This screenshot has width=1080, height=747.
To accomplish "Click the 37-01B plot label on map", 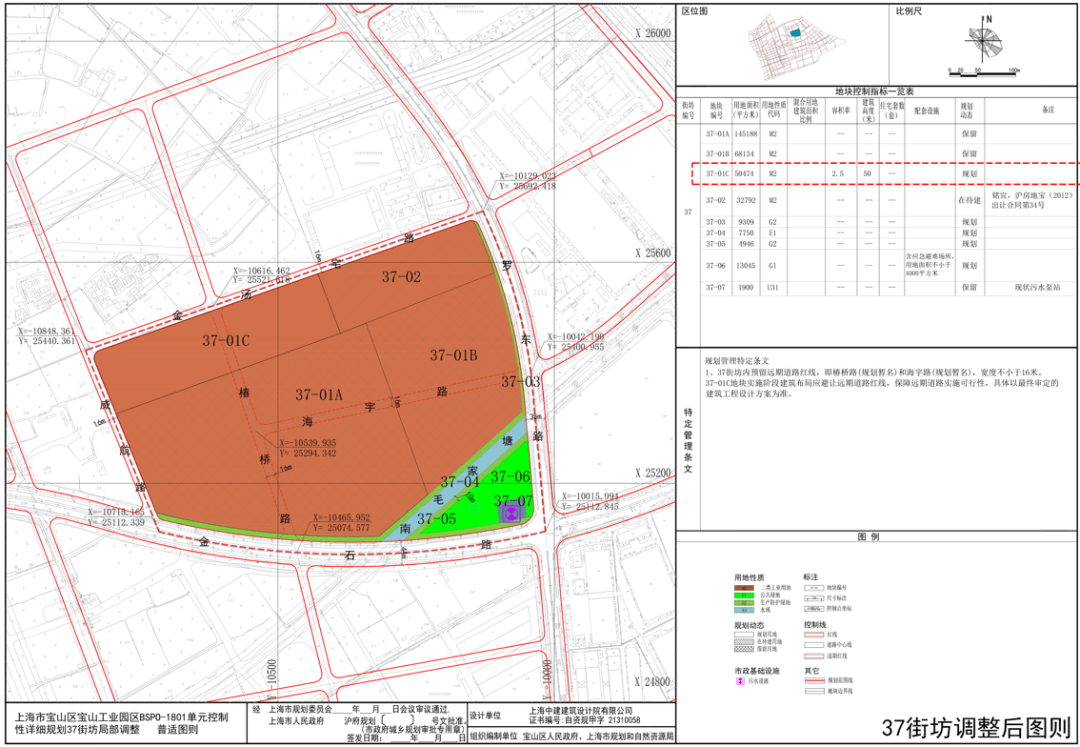I will (x=453, y=355).
